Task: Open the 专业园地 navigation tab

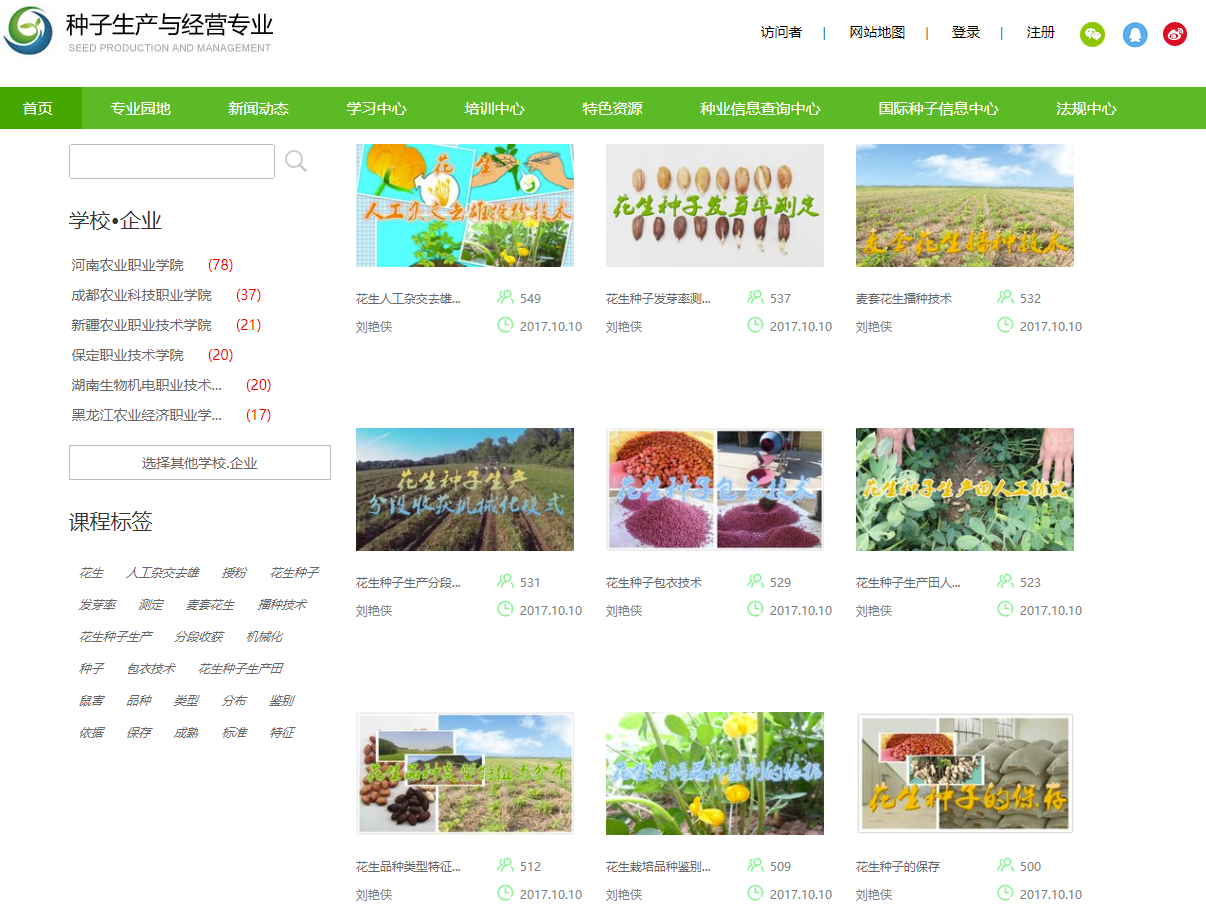Action: click(x=140, y=108)
